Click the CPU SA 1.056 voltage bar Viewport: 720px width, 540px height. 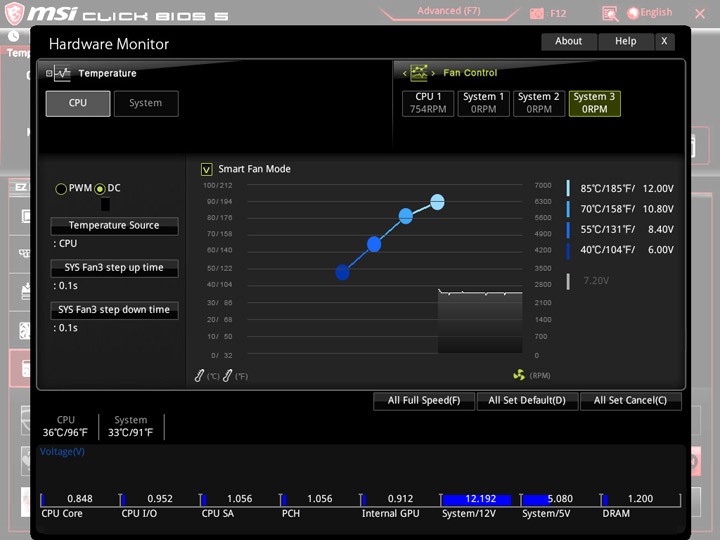pyautogui.click(x=240, y=500)
